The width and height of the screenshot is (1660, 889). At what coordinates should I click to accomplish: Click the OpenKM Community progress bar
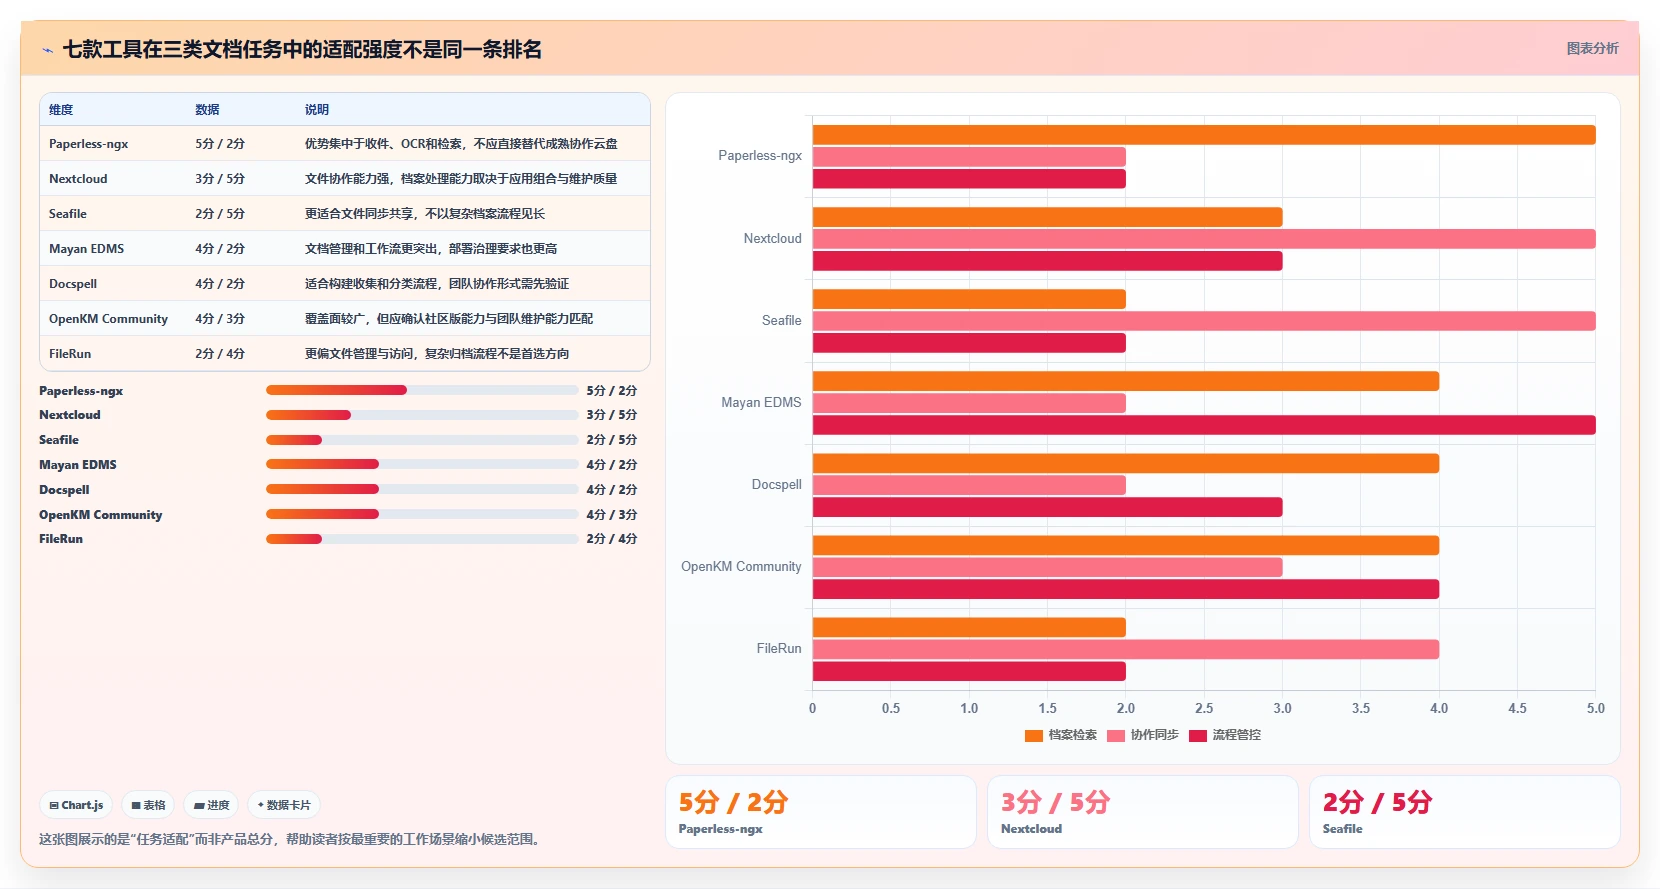point(422,514)
